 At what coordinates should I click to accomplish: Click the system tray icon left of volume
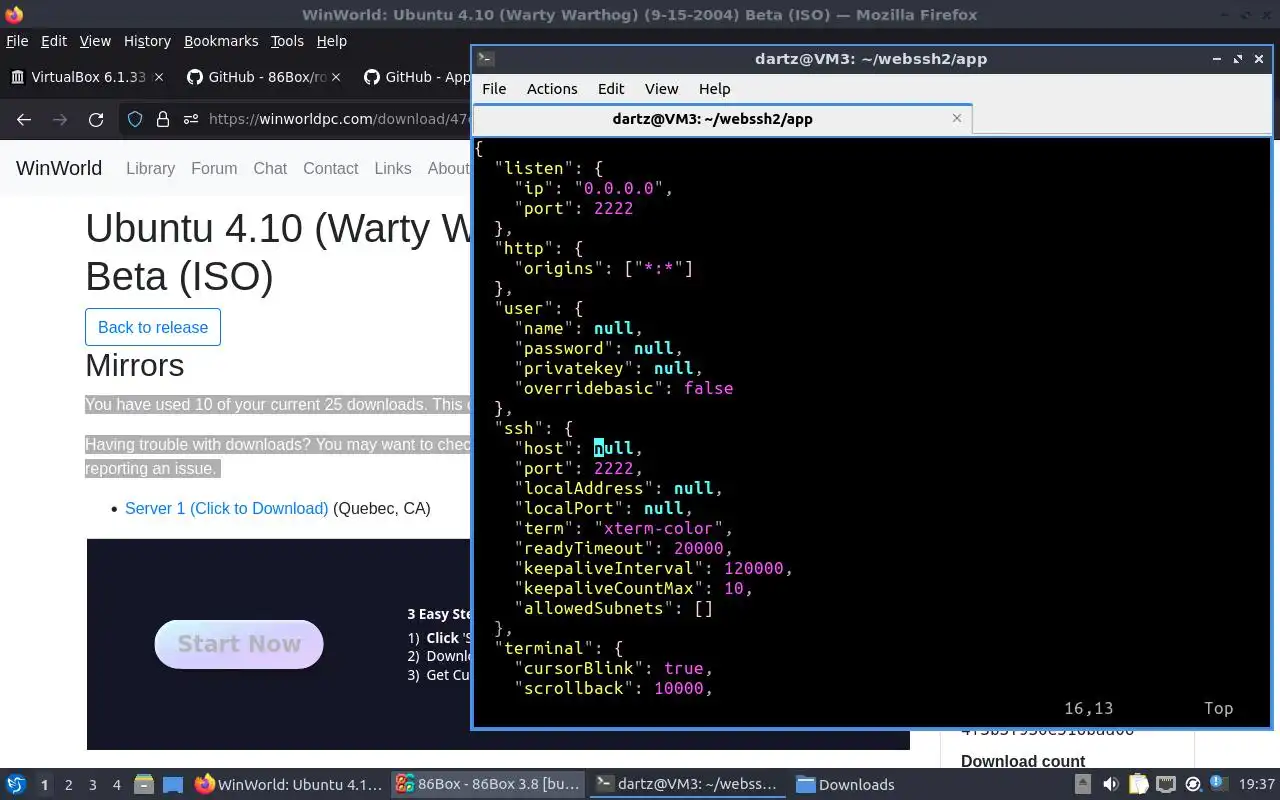(x=1082, y=785)
